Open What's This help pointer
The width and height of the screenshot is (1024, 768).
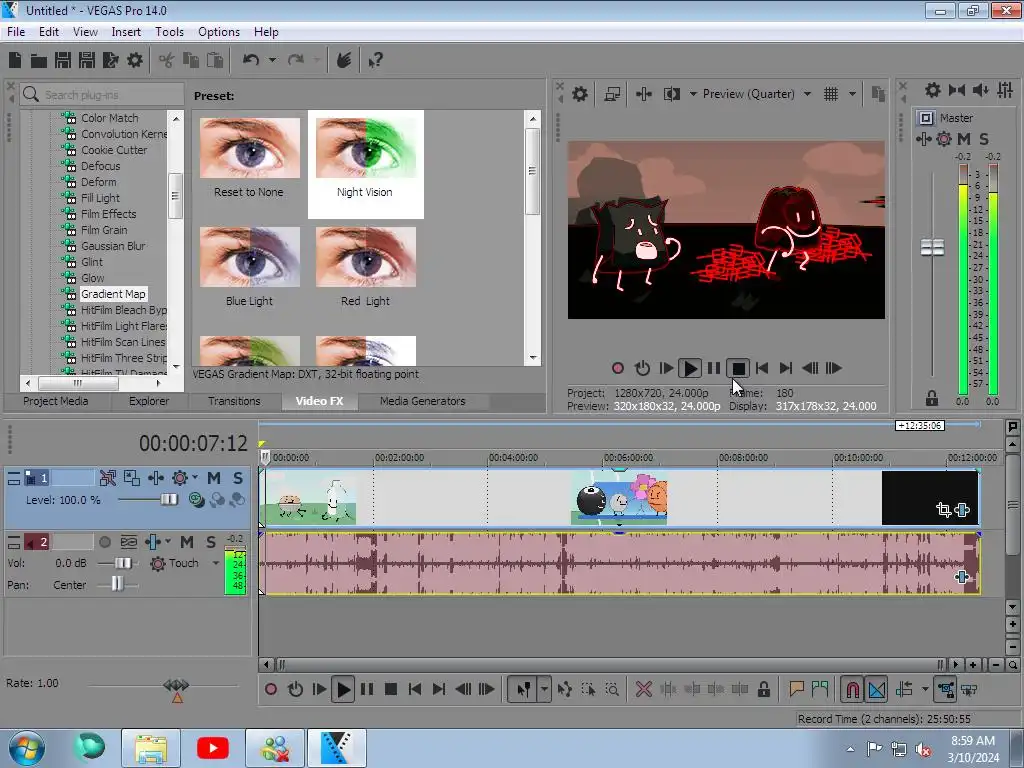(x=375, y=61)
